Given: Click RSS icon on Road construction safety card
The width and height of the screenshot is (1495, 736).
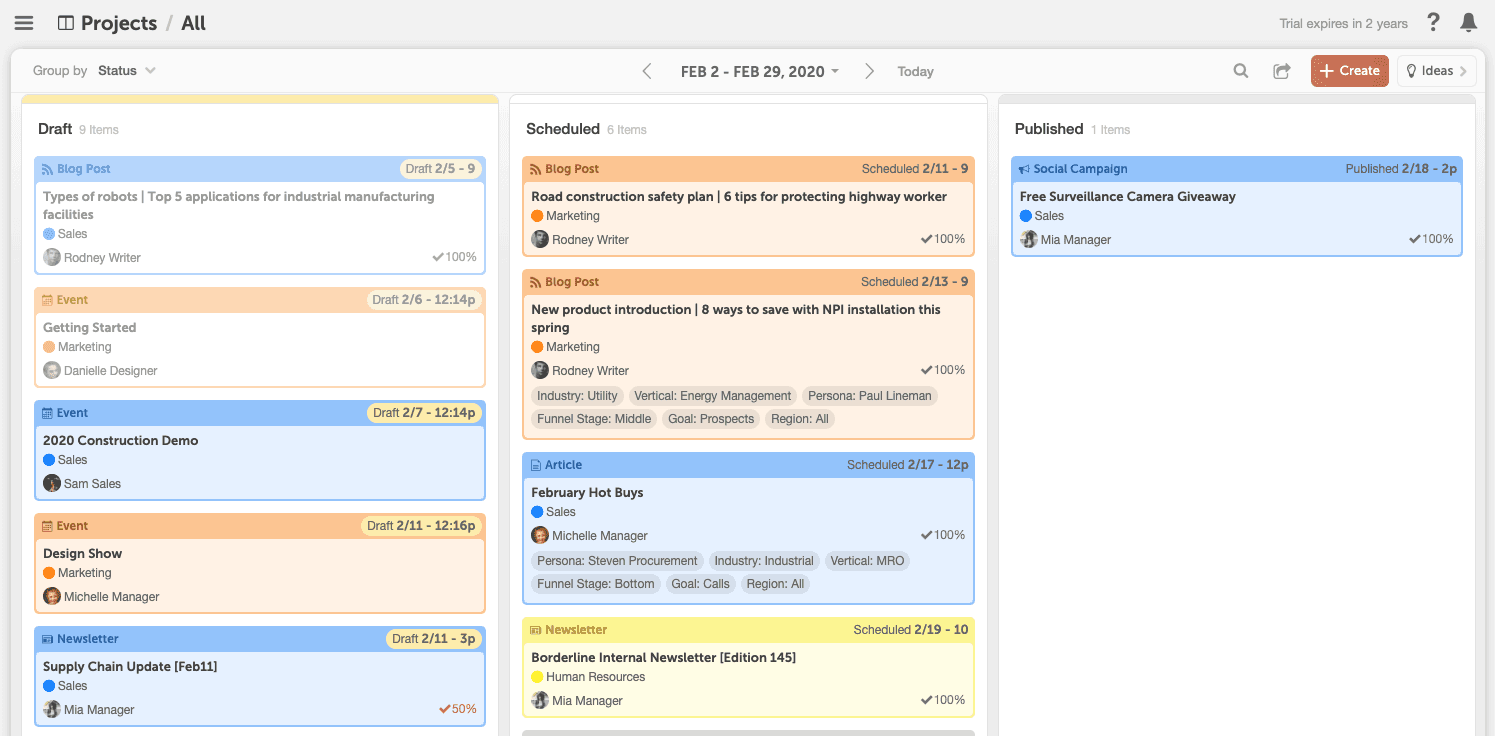Looking at the screenshot, I should pyautogui.click(x=536, y=169).
